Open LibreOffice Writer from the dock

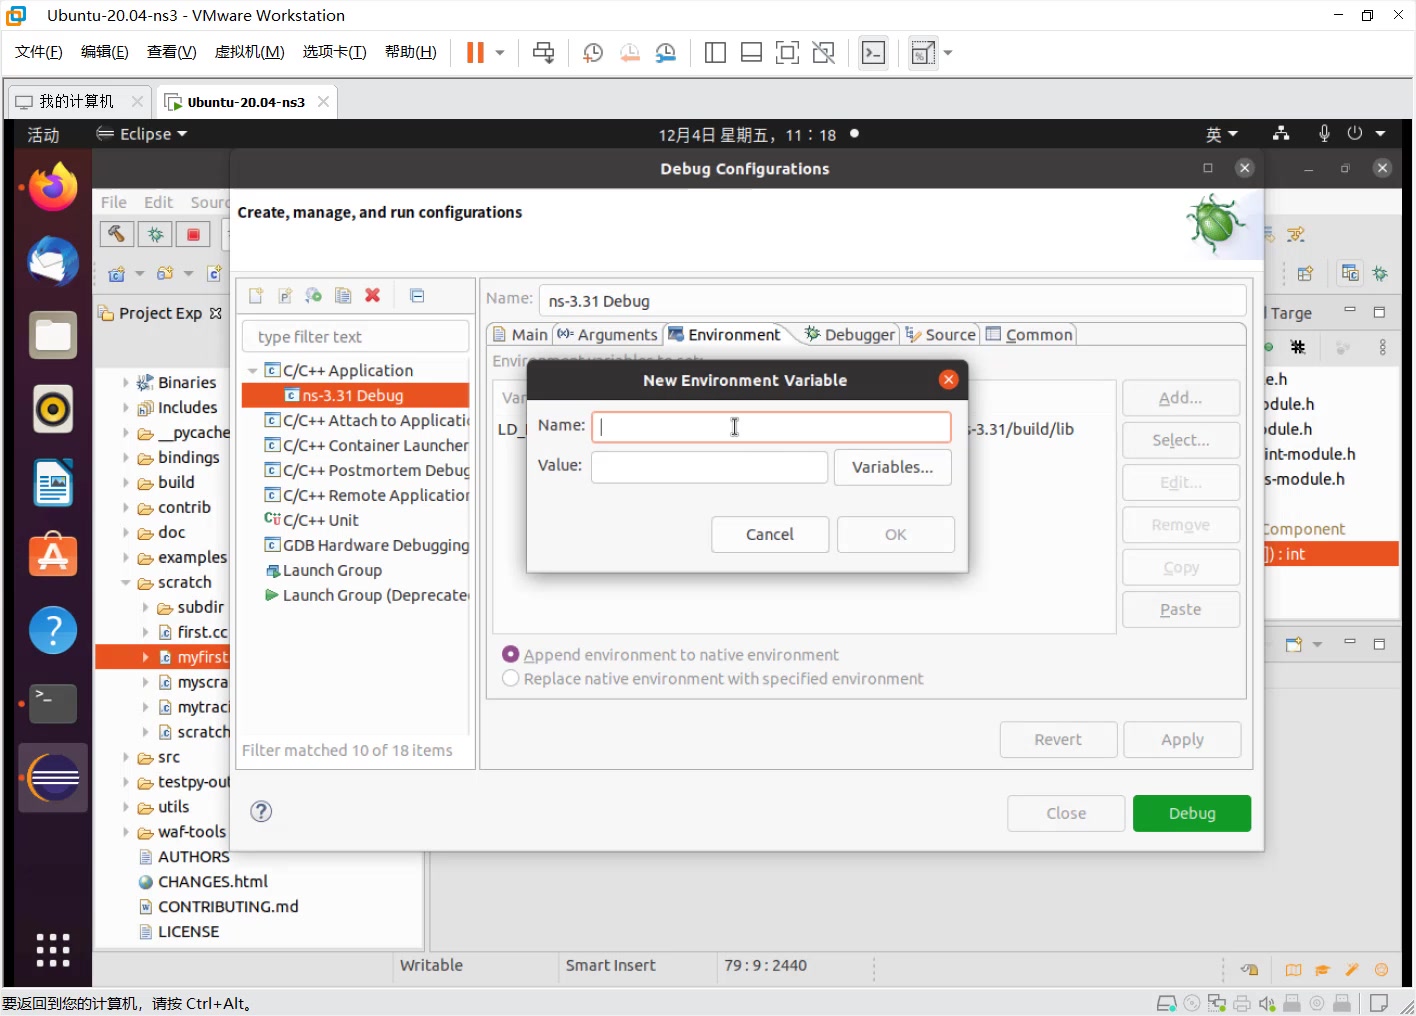(53, 483)
